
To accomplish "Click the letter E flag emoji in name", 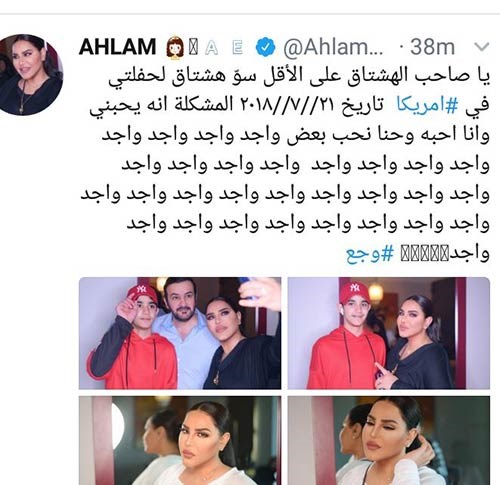I will point(238,48).
